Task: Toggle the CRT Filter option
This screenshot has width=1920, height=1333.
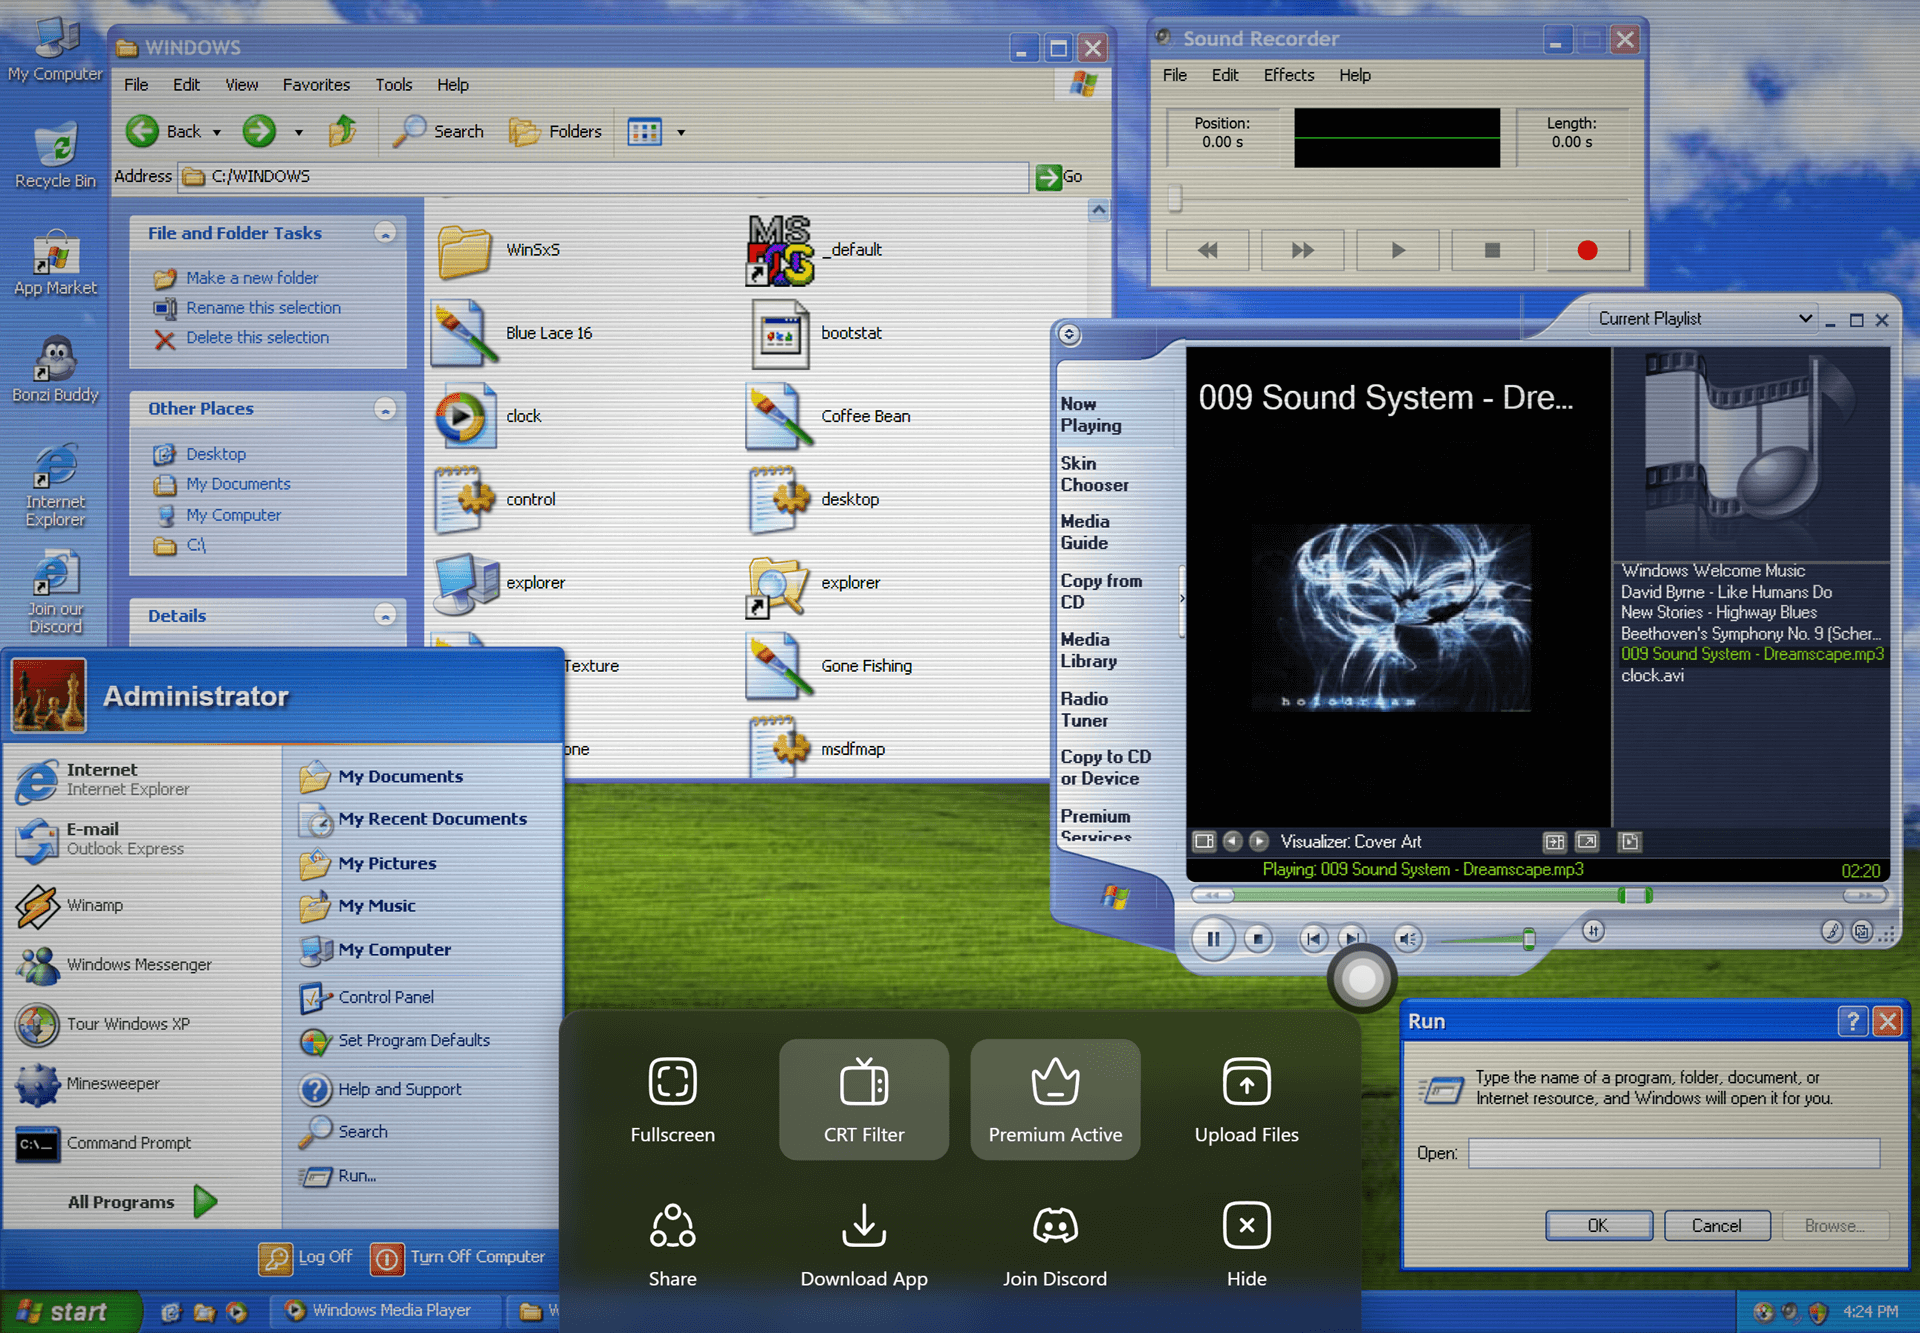Action: (863, 1099)
